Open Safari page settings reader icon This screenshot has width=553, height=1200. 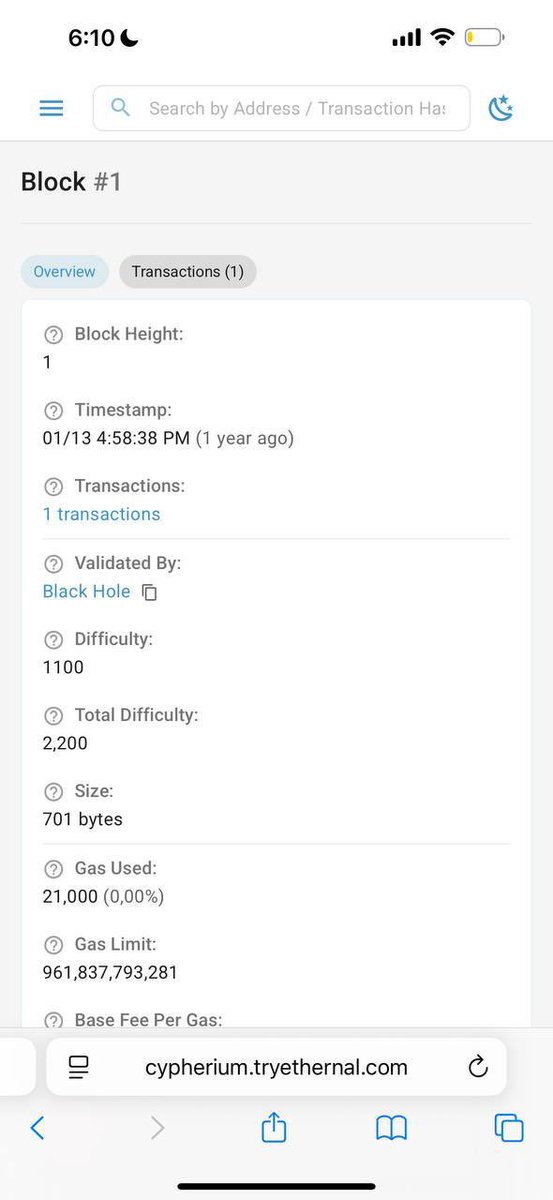(78, 1067)
